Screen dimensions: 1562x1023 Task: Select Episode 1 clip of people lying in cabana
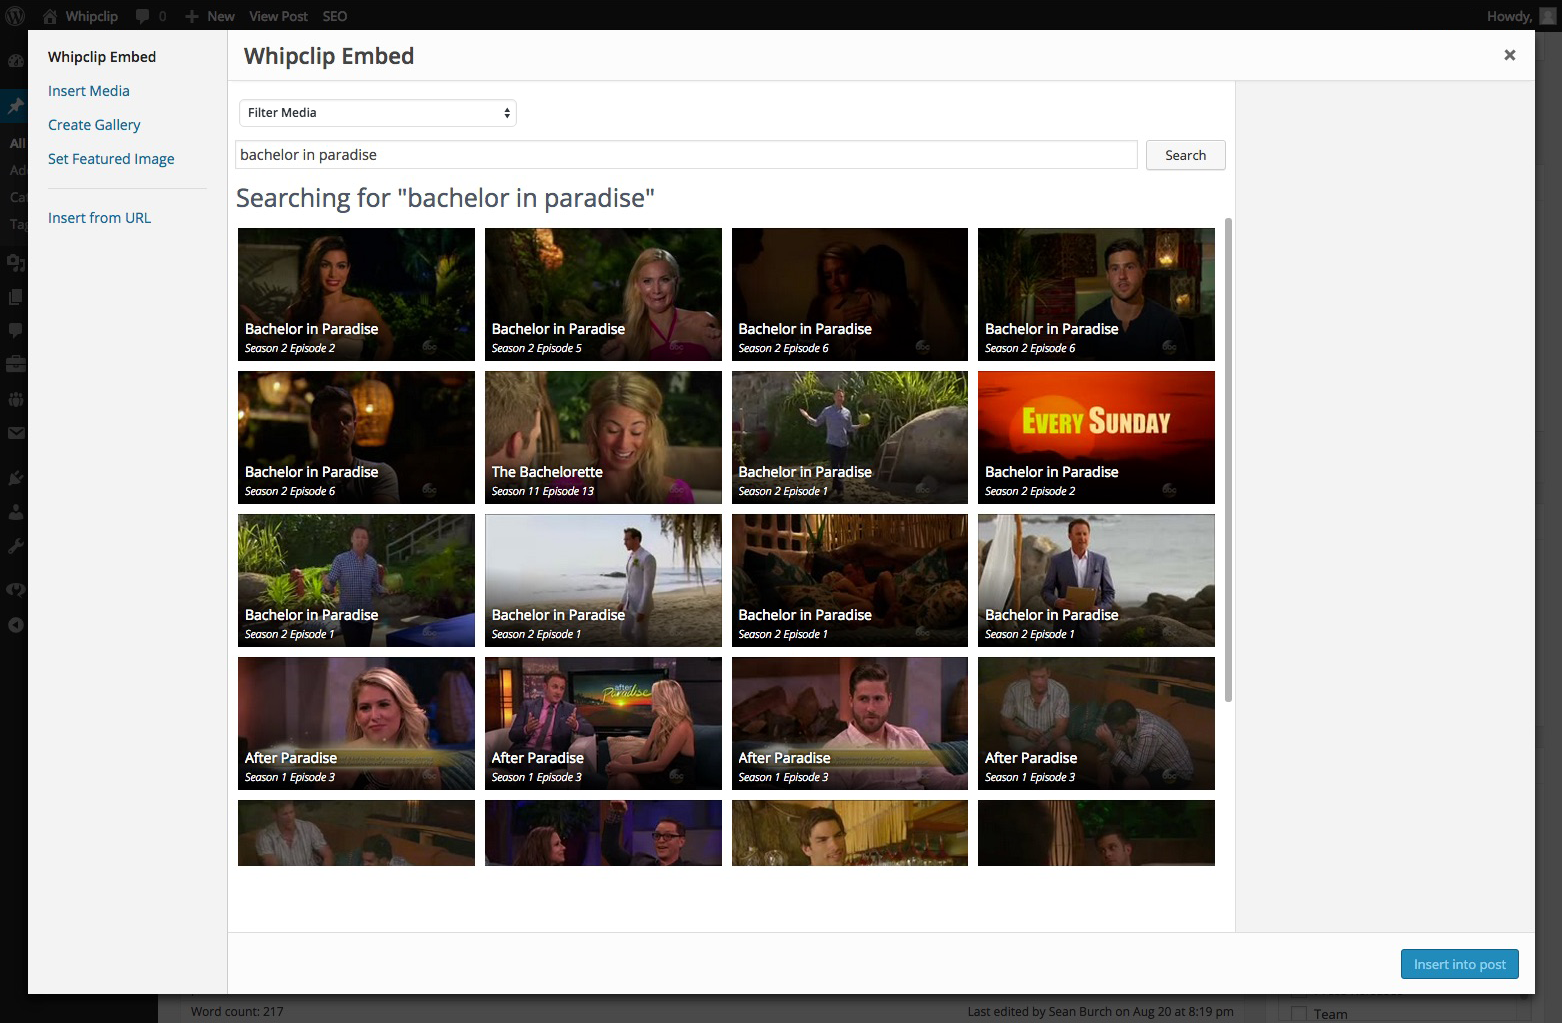(x=850, y=580)
